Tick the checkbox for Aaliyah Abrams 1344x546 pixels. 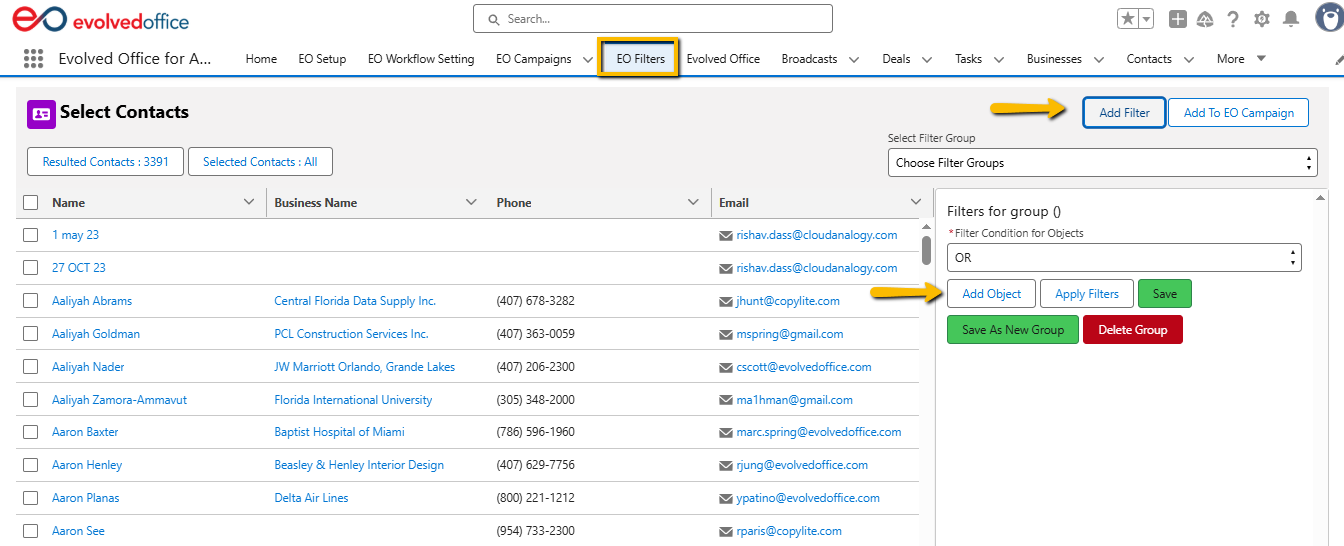click(x=31, y=301)
